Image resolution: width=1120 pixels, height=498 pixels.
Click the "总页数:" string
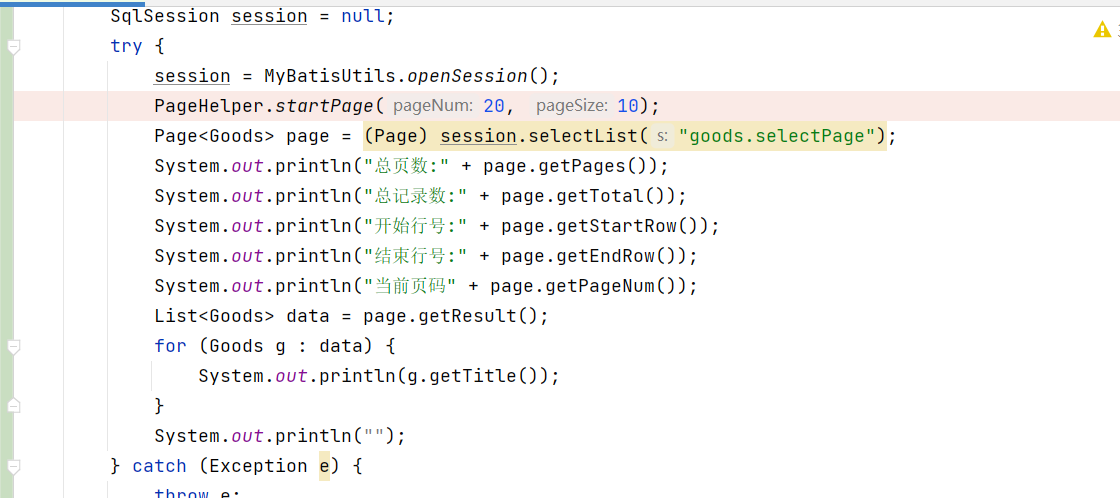pos(406,166)
